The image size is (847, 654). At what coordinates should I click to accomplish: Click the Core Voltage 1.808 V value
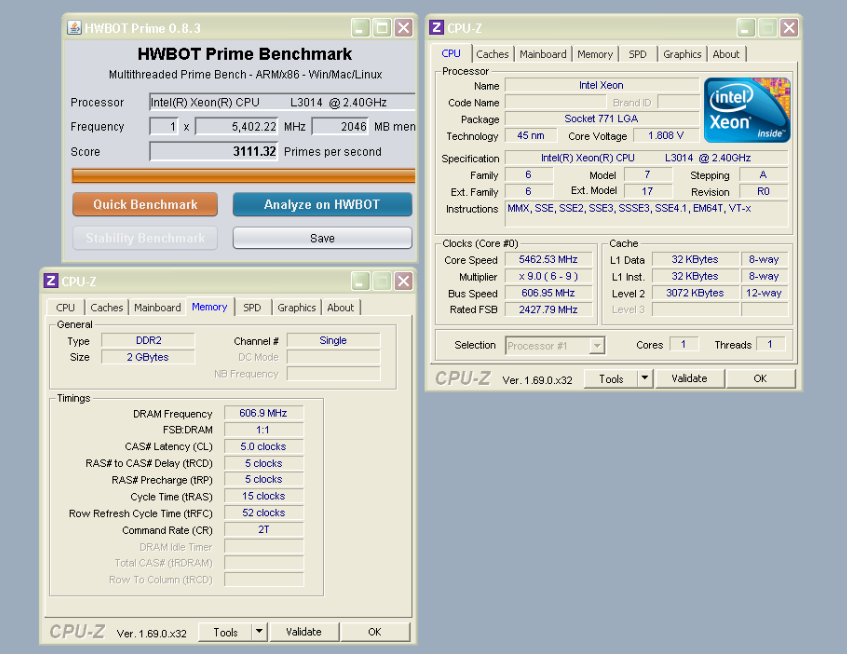666,136
